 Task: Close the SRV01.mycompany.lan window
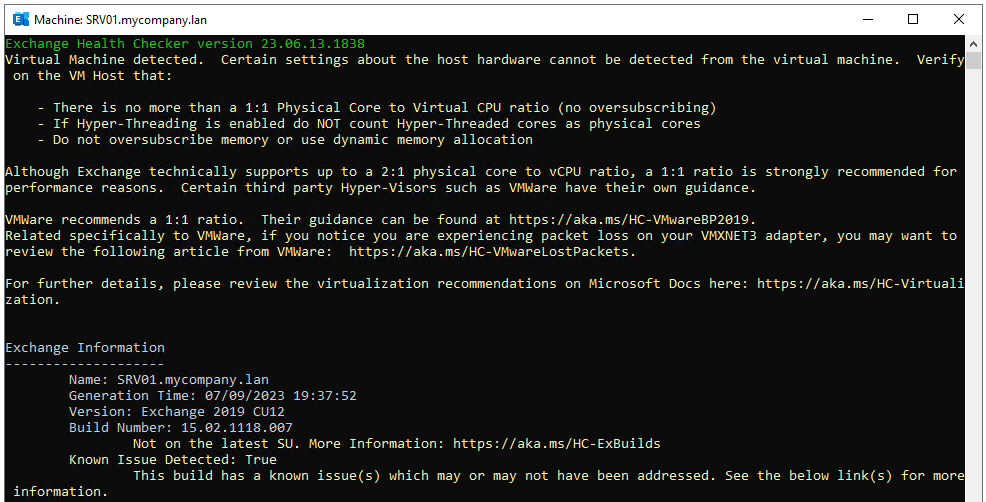pyautogui.click(x=958, y=20)
